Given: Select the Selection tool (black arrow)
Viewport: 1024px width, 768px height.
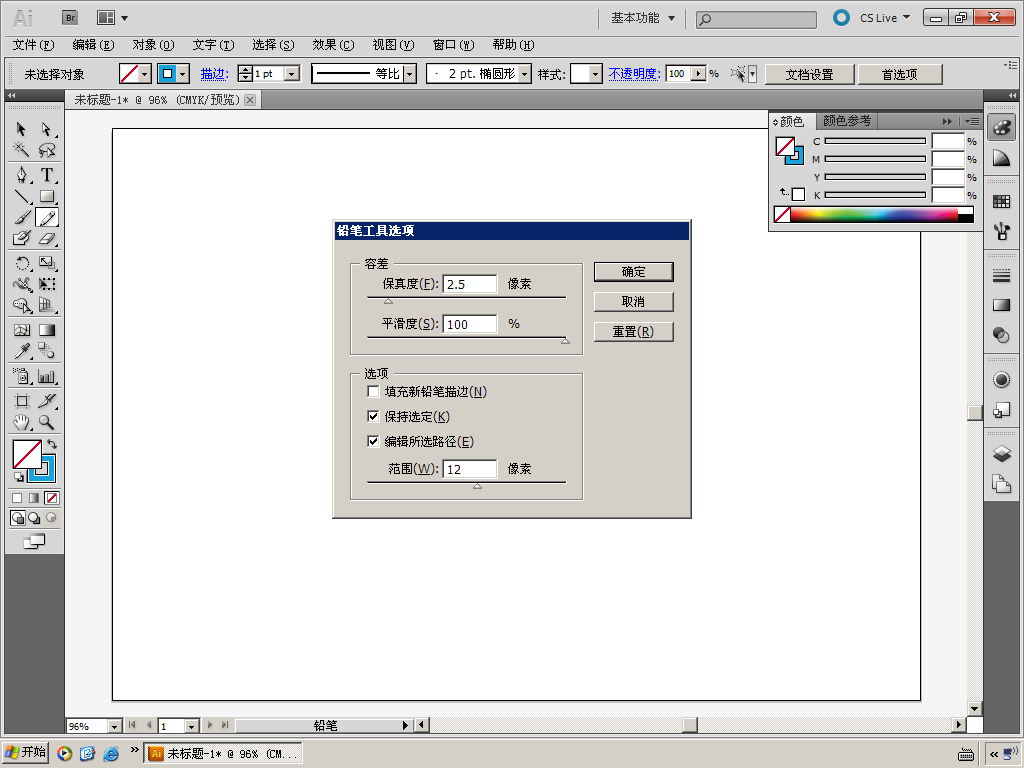Looking at the screenshot, I should [x=21, y=129].
